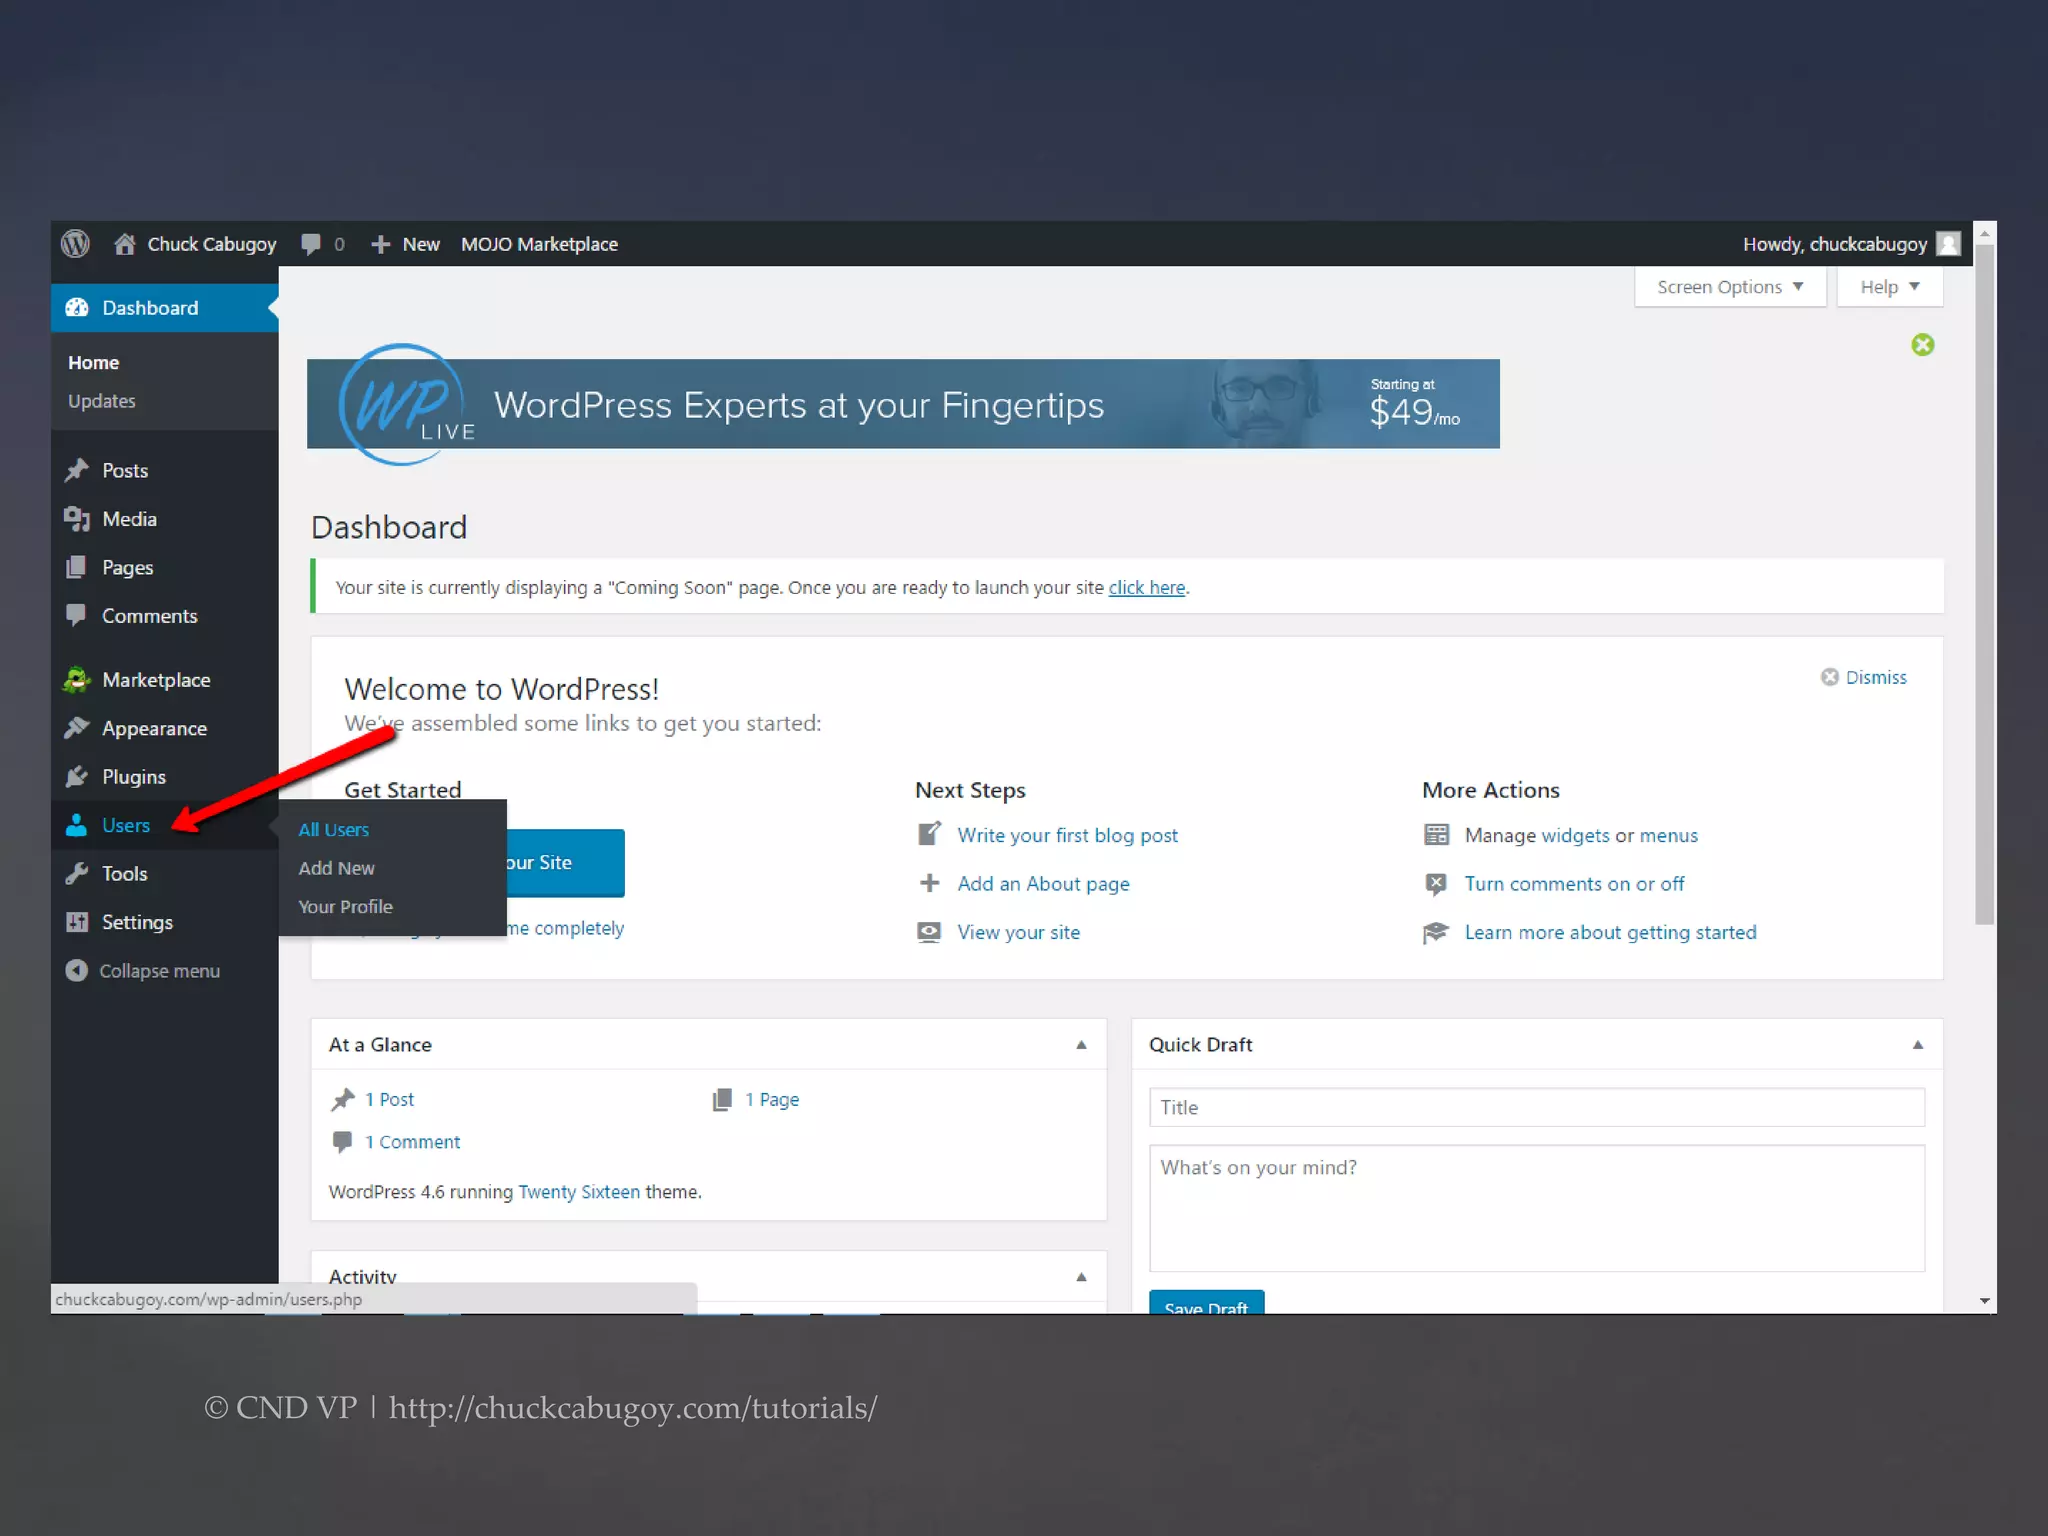Screen dimensions: 2048x1536
Task: Click the Quick Draft Title field
Action: point(1537,1107)
